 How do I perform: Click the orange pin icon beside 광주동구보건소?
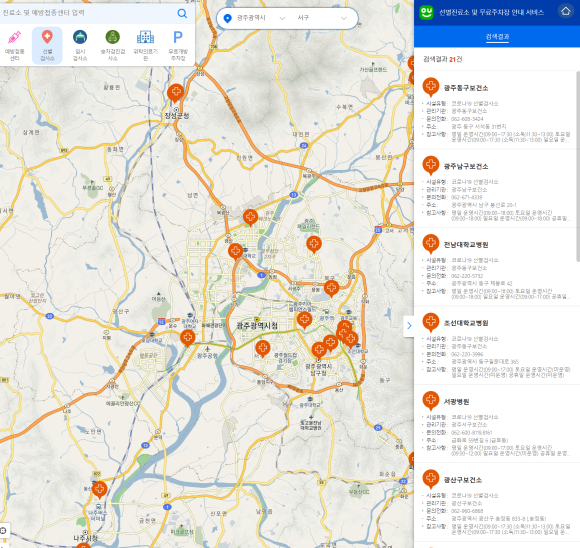[431, 87]
